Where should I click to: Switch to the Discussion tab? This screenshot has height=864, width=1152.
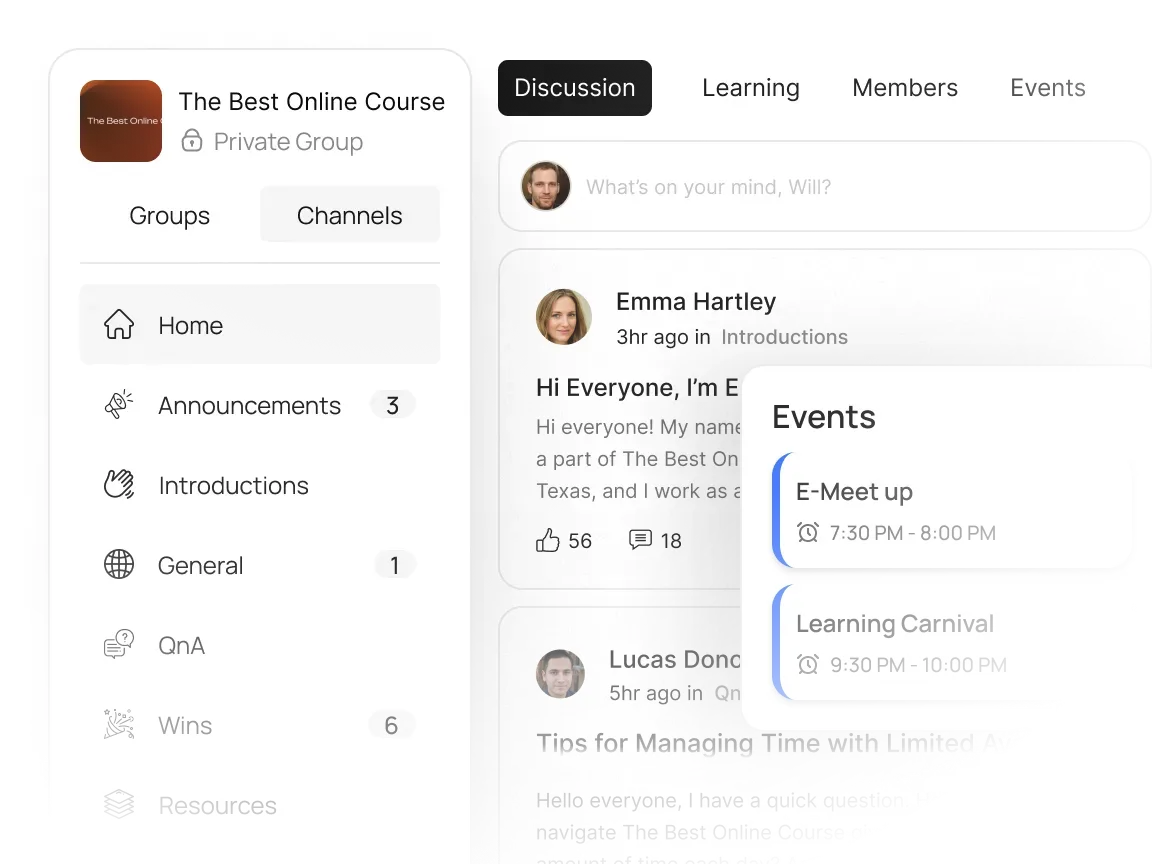(575, 87)
